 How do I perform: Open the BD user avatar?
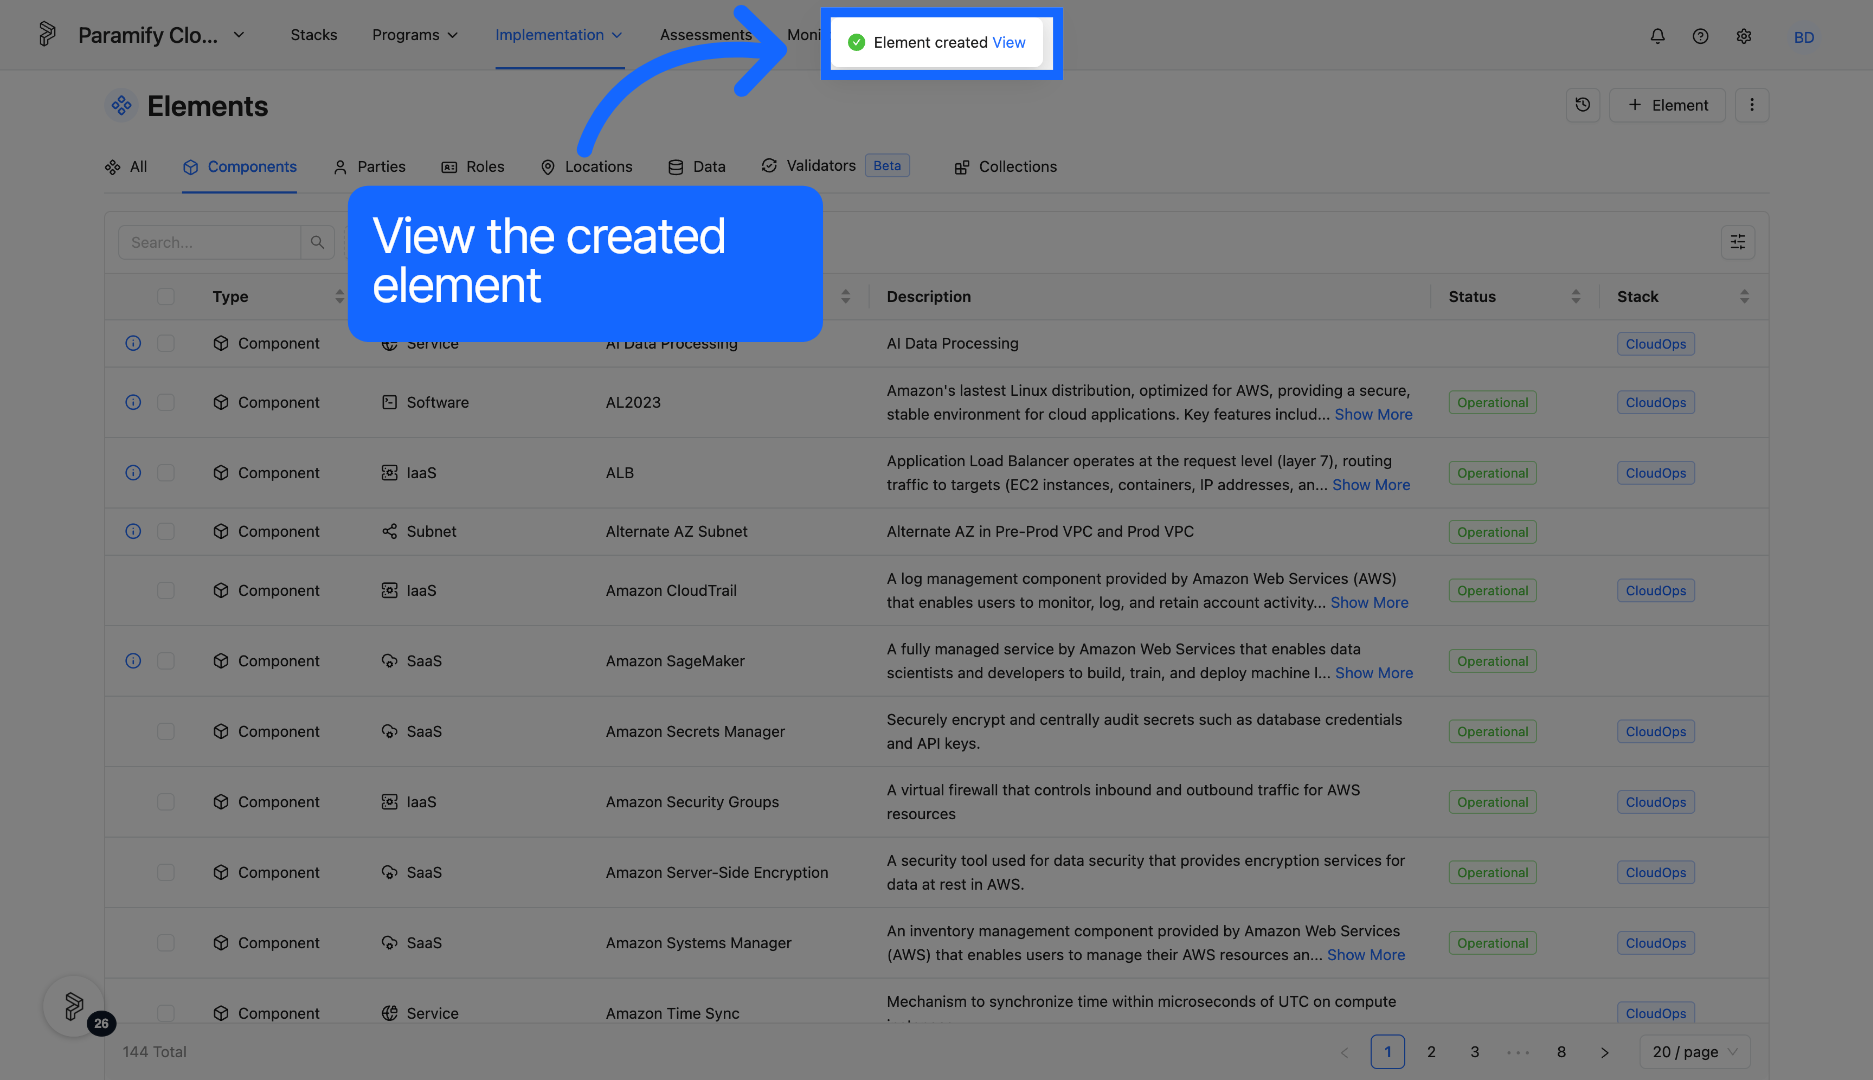coord(1803,37)
